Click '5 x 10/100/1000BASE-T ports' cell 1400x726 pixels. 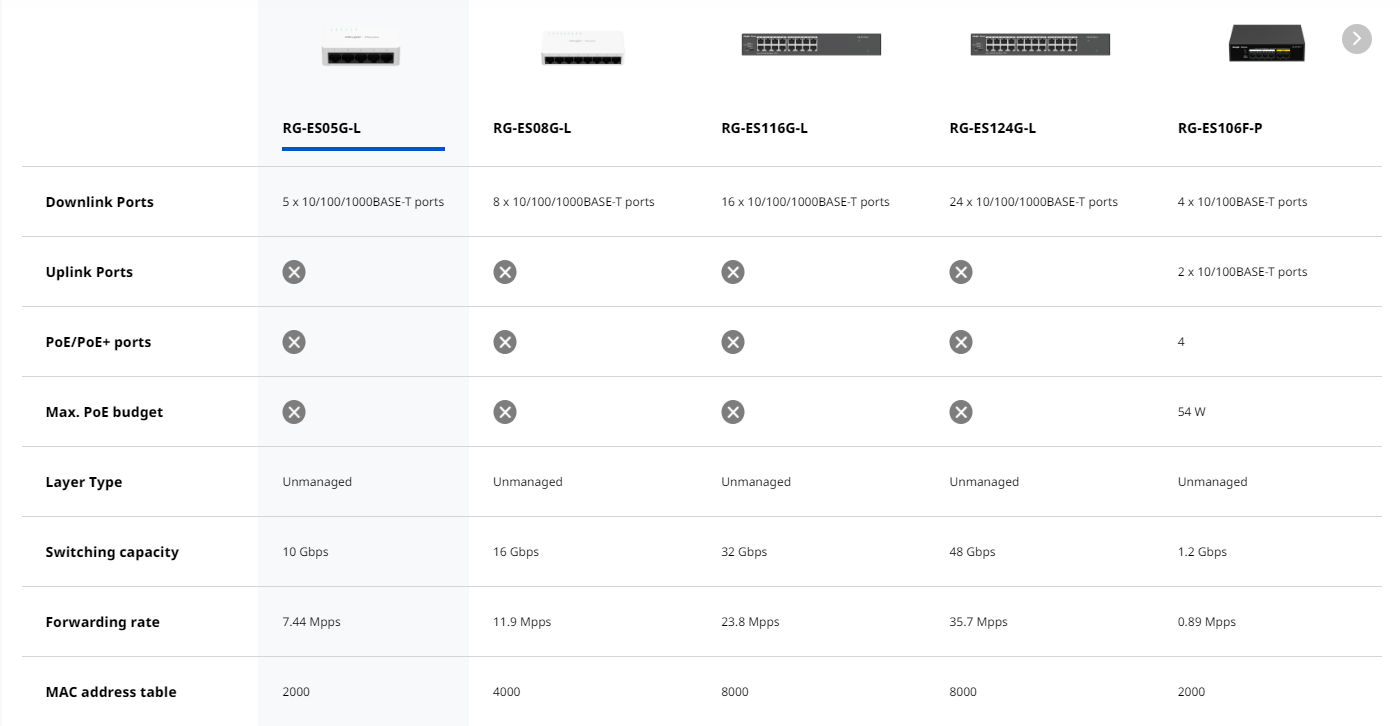pyautogui.click(x=363, y=202)
